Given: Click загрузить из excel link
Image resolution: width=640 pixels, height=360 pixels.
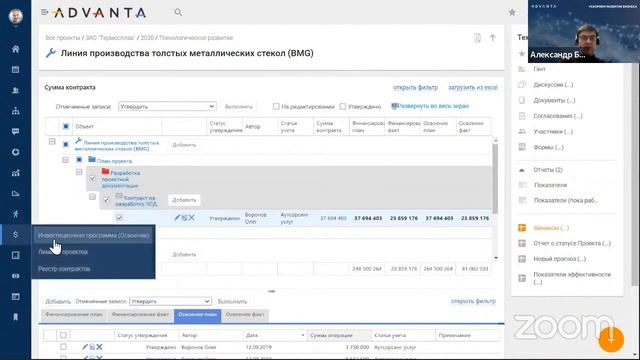Looking at the screenshot, I should pyautogui.click(x=473, y=88).
